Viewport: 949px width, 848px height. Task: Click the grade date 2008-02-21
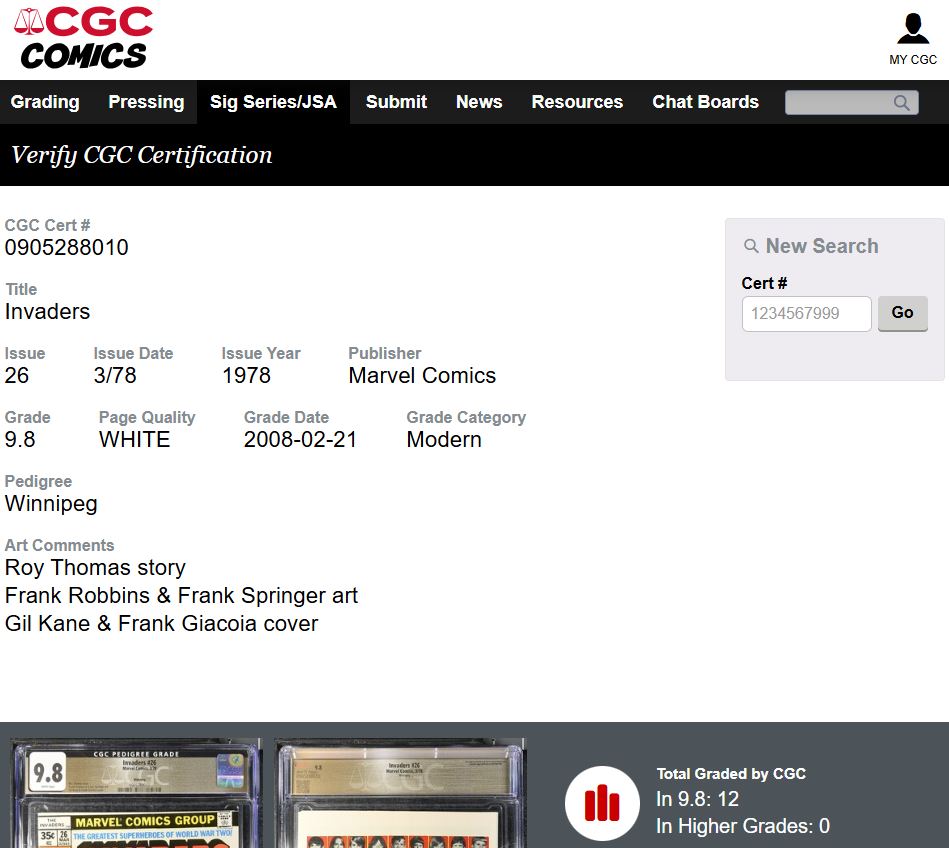point(300,440)
